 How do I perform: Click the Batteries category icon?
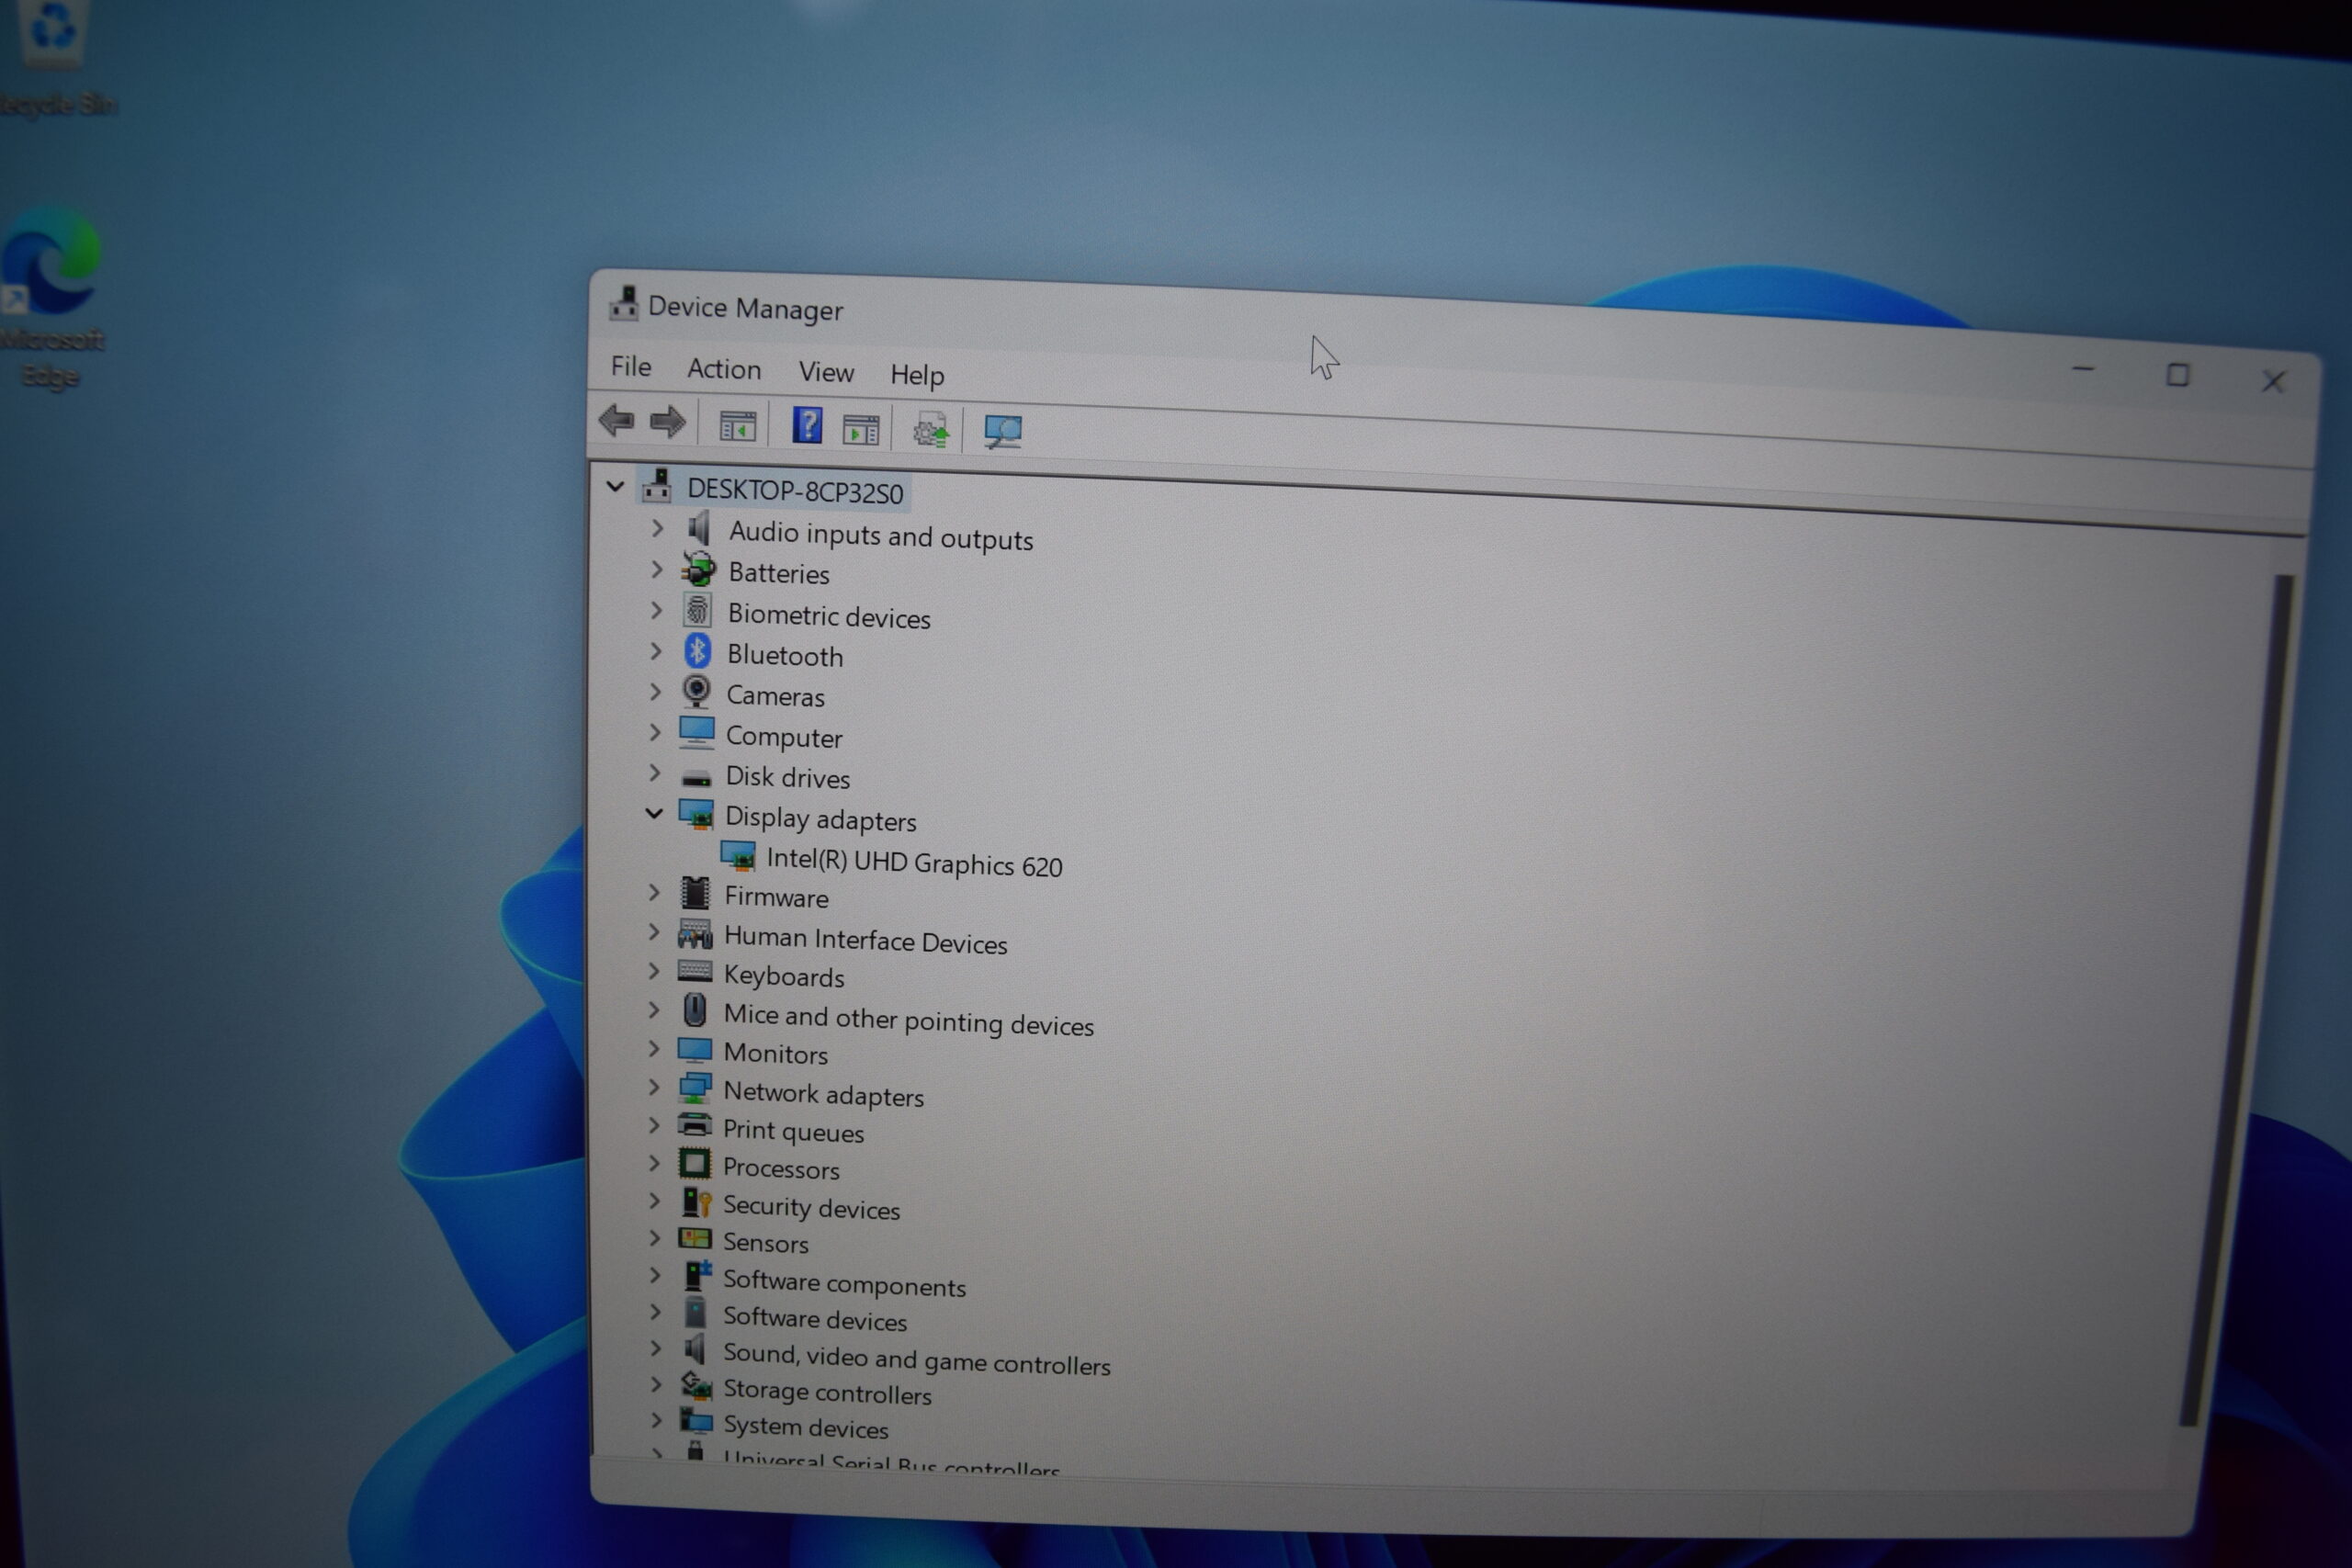click(698, 570)
